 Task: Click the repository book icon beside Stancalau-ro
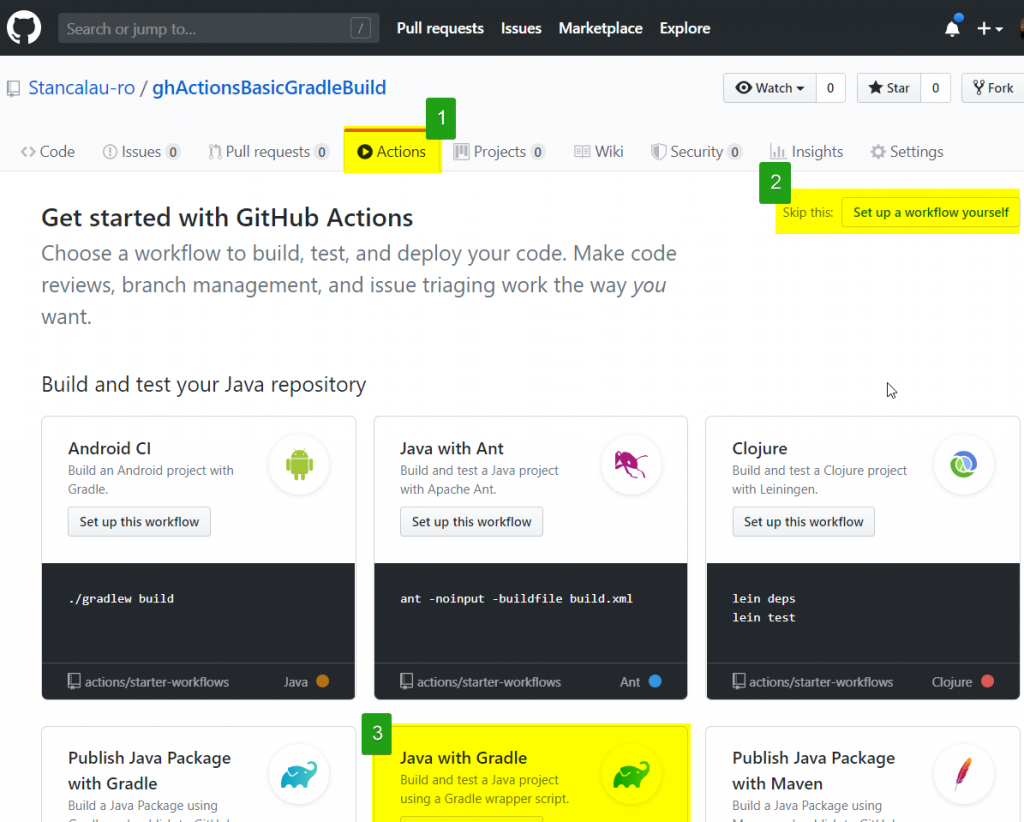(13, 88)
